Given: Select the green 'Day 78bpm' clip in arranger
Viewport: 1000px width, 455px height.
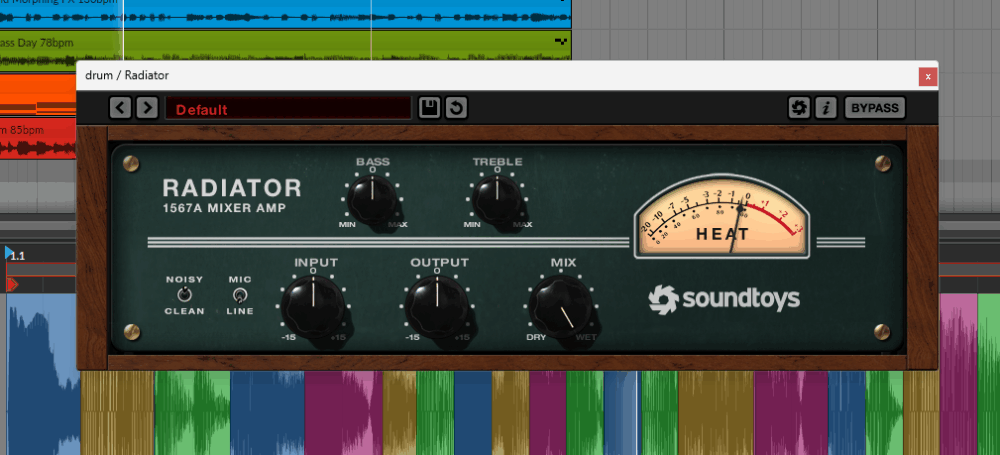Looking at the screenshot, I should click(x=285, y=45).
